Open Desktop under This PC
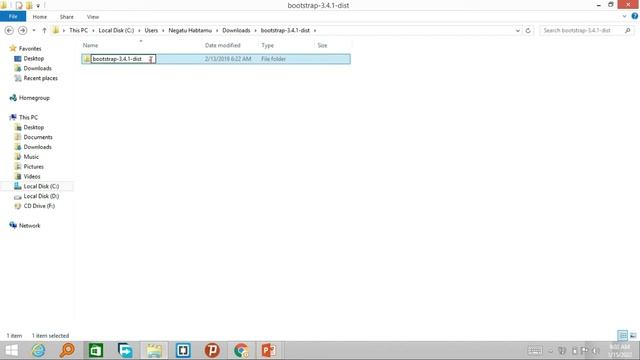This screenshot has height=360, width=640. point(34,127)
